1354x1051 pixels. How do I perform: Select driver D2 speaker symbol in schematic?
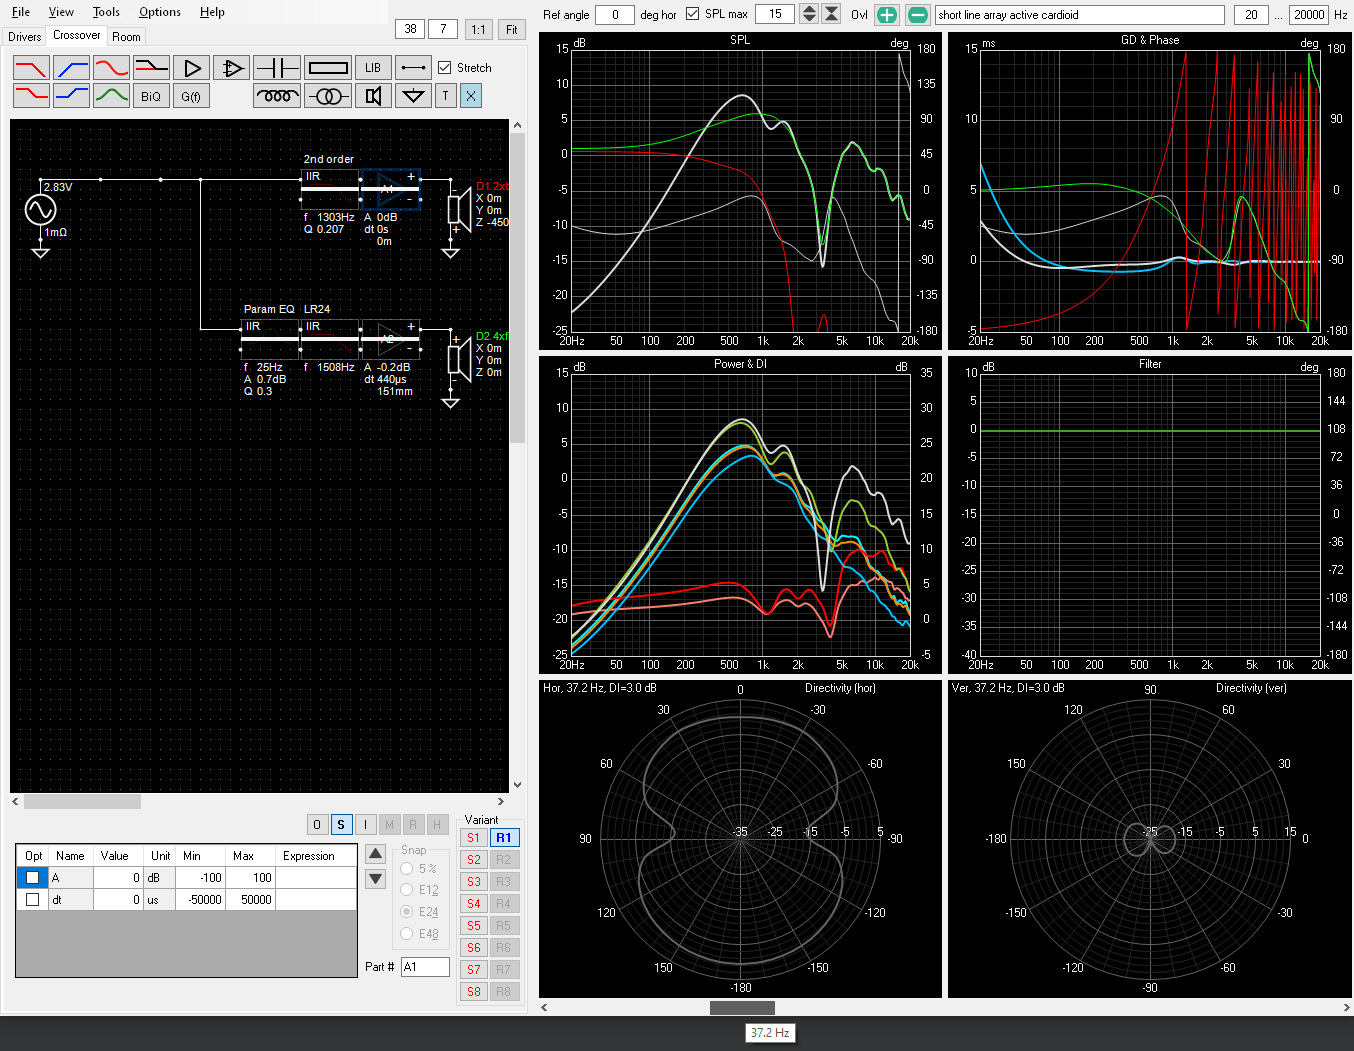[x=459, y=359]
